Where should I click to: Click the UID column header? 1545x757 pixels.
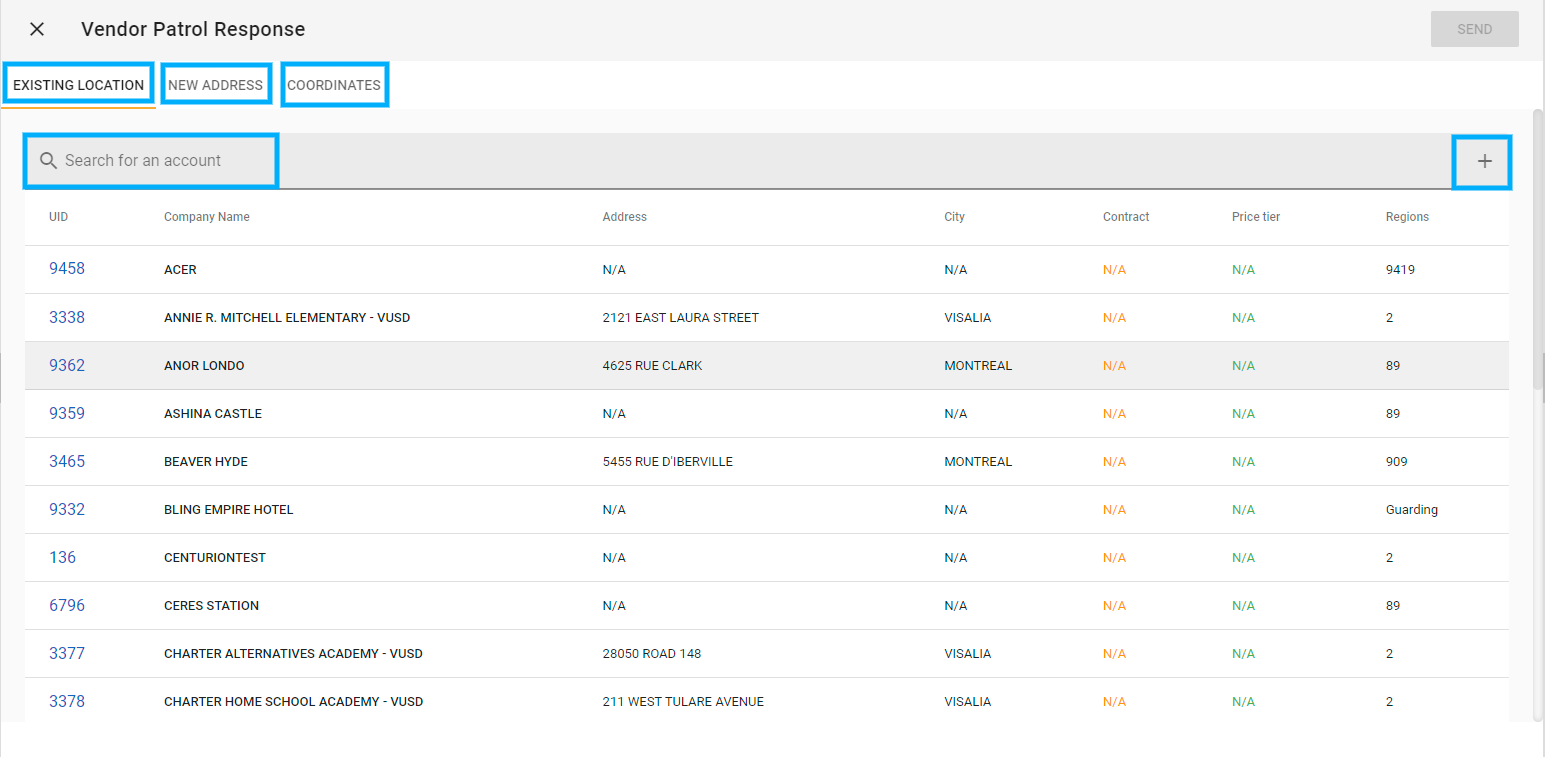[58, 216]
